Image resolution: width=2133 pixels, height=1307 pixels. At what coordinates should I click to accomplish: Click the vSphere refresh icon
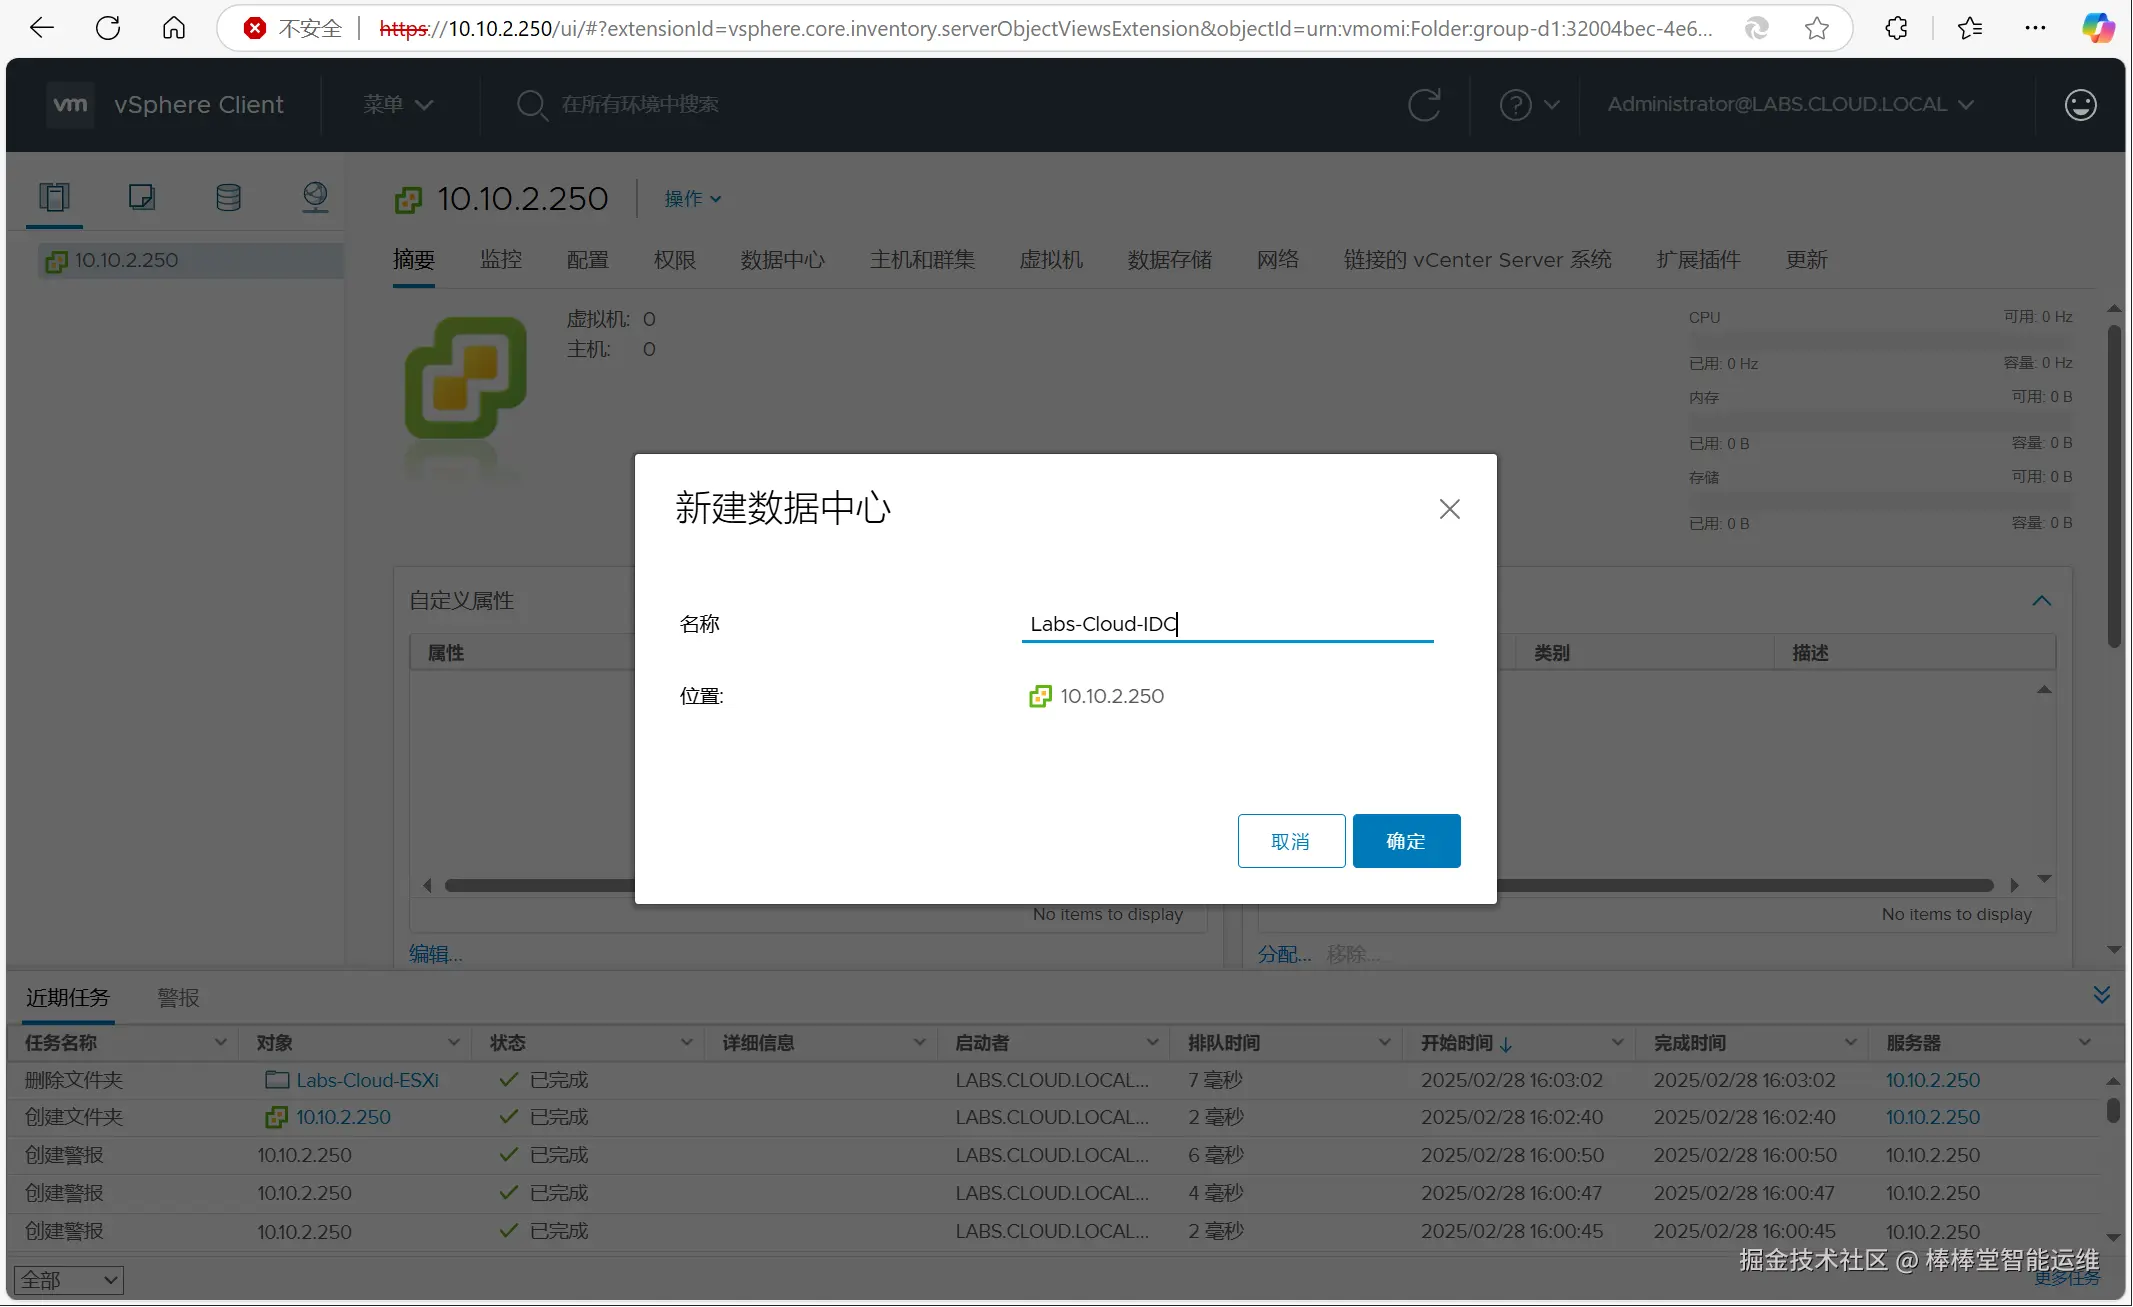point(1424,105)
